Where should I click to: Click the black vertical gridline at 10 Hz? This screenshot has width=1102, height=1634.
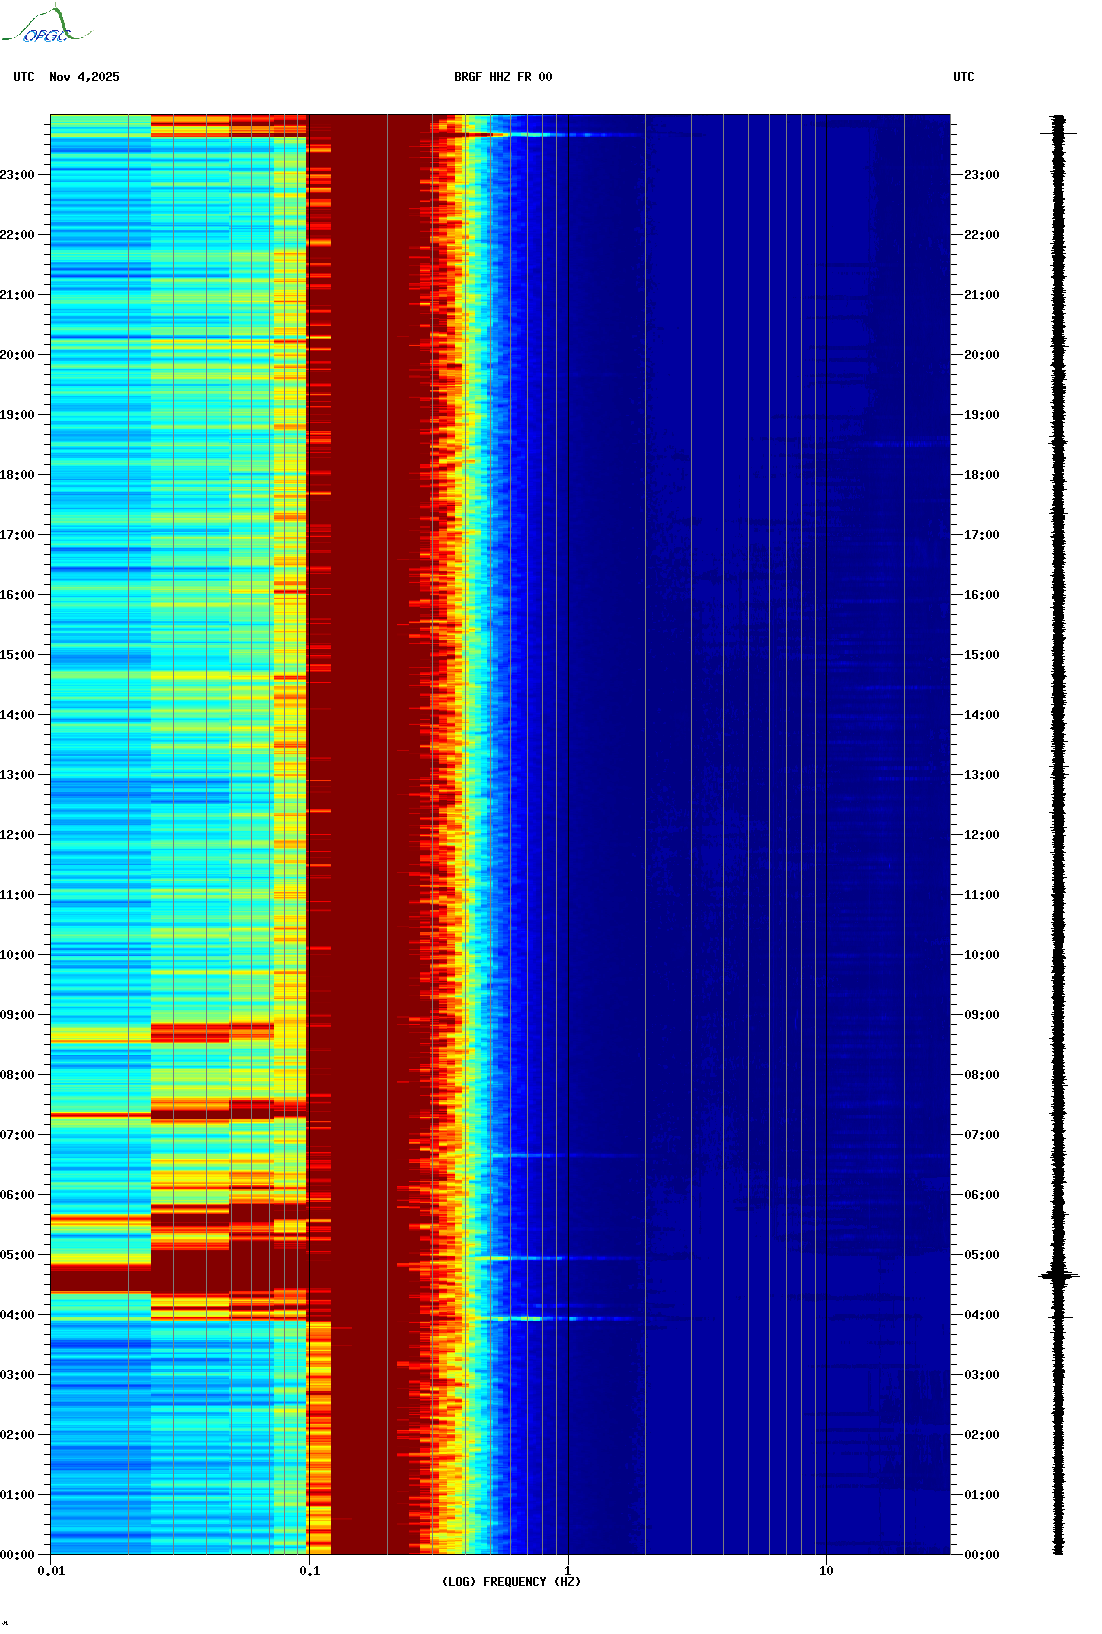[x=827, y=800]
